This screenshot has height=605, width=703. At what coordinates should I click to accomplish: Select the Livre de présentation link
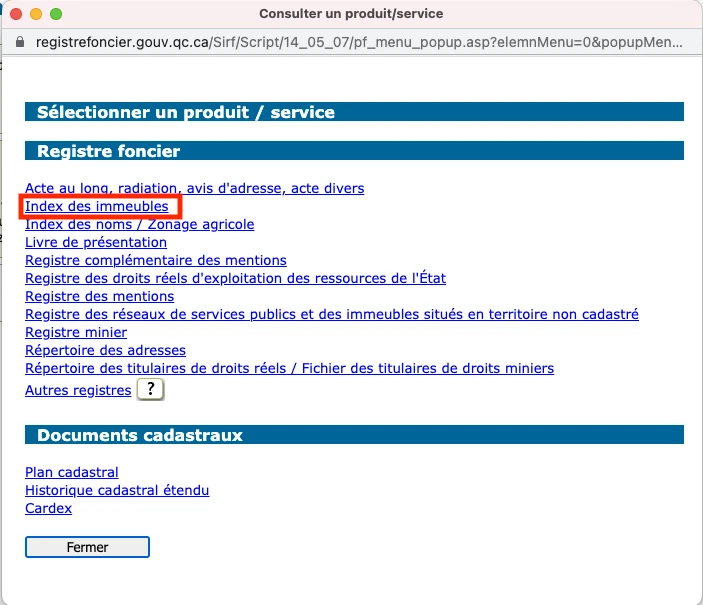click(95, 243)
